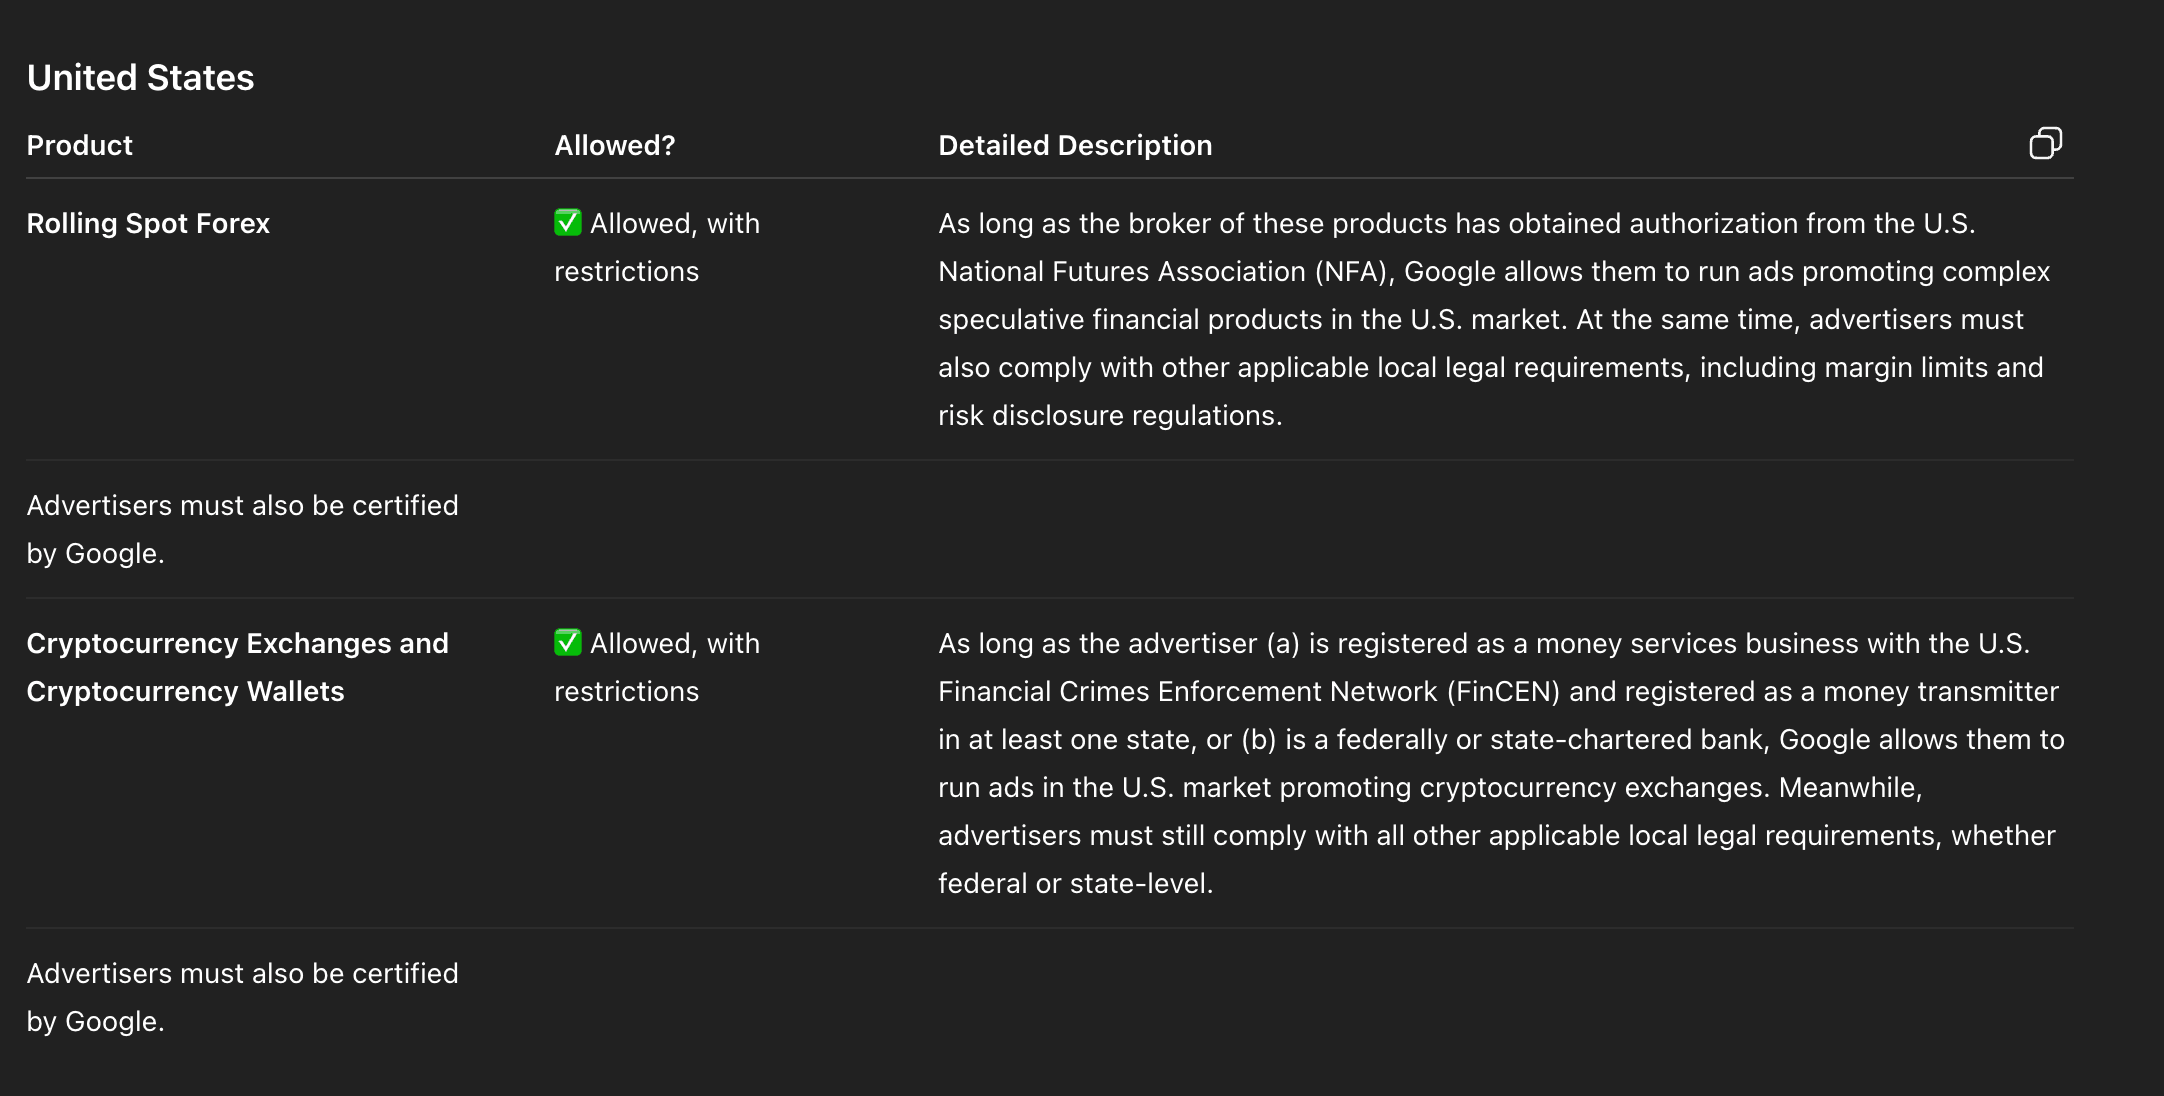The height and width of the screenshot is (1096, 2164).
Task: Select the Cryptocurrency Exchanges and Cryptocurrency Wallets cell
Action: pyautogui.click(x=237, y=667)
